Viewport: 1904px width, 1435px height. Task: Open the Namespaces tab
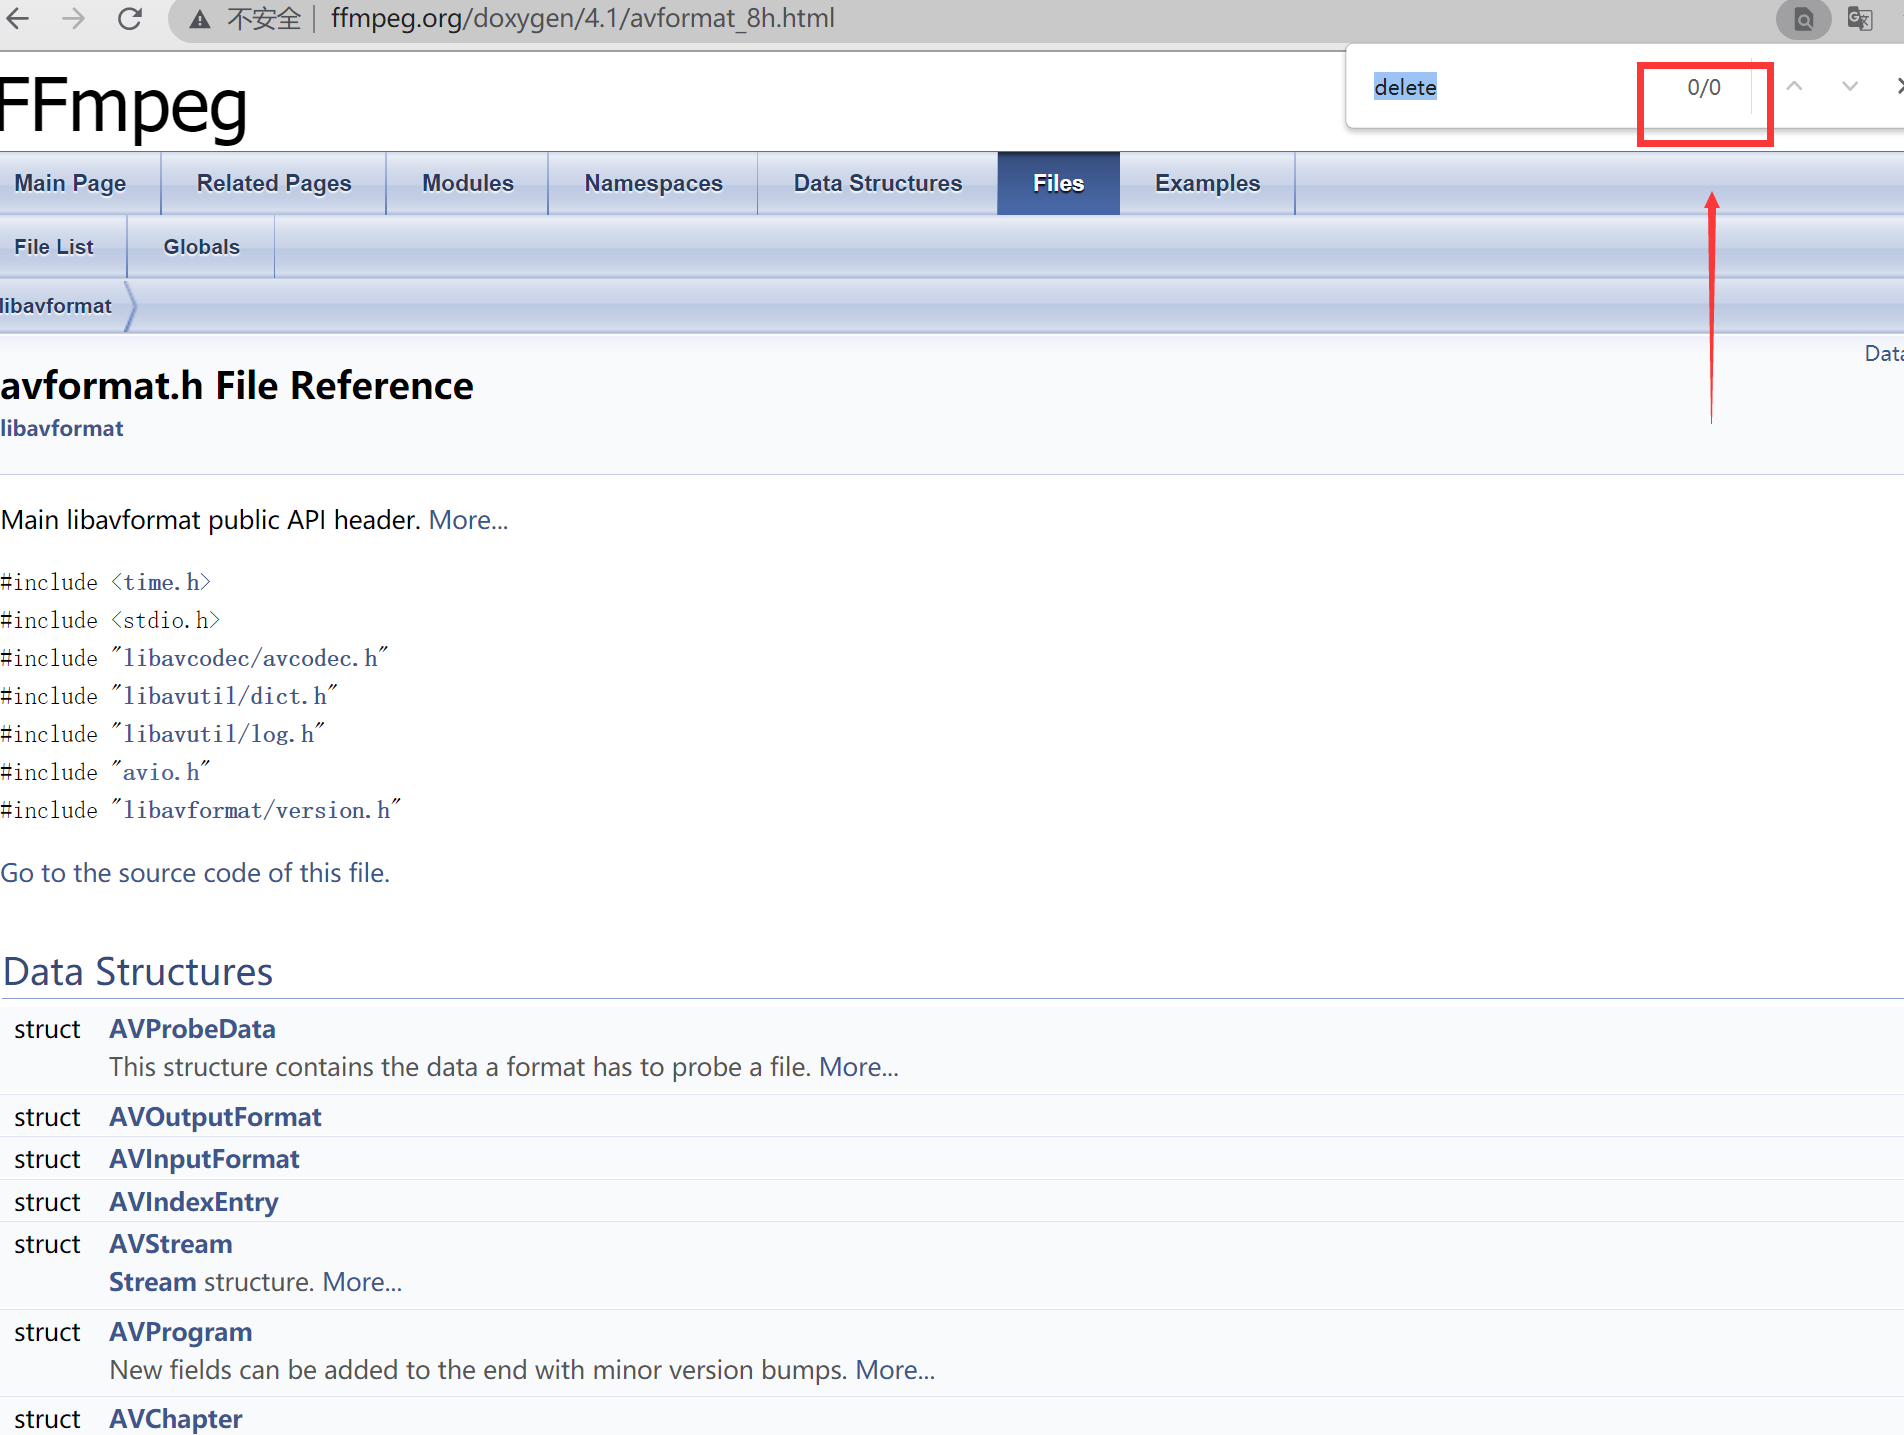pos(654,183)
